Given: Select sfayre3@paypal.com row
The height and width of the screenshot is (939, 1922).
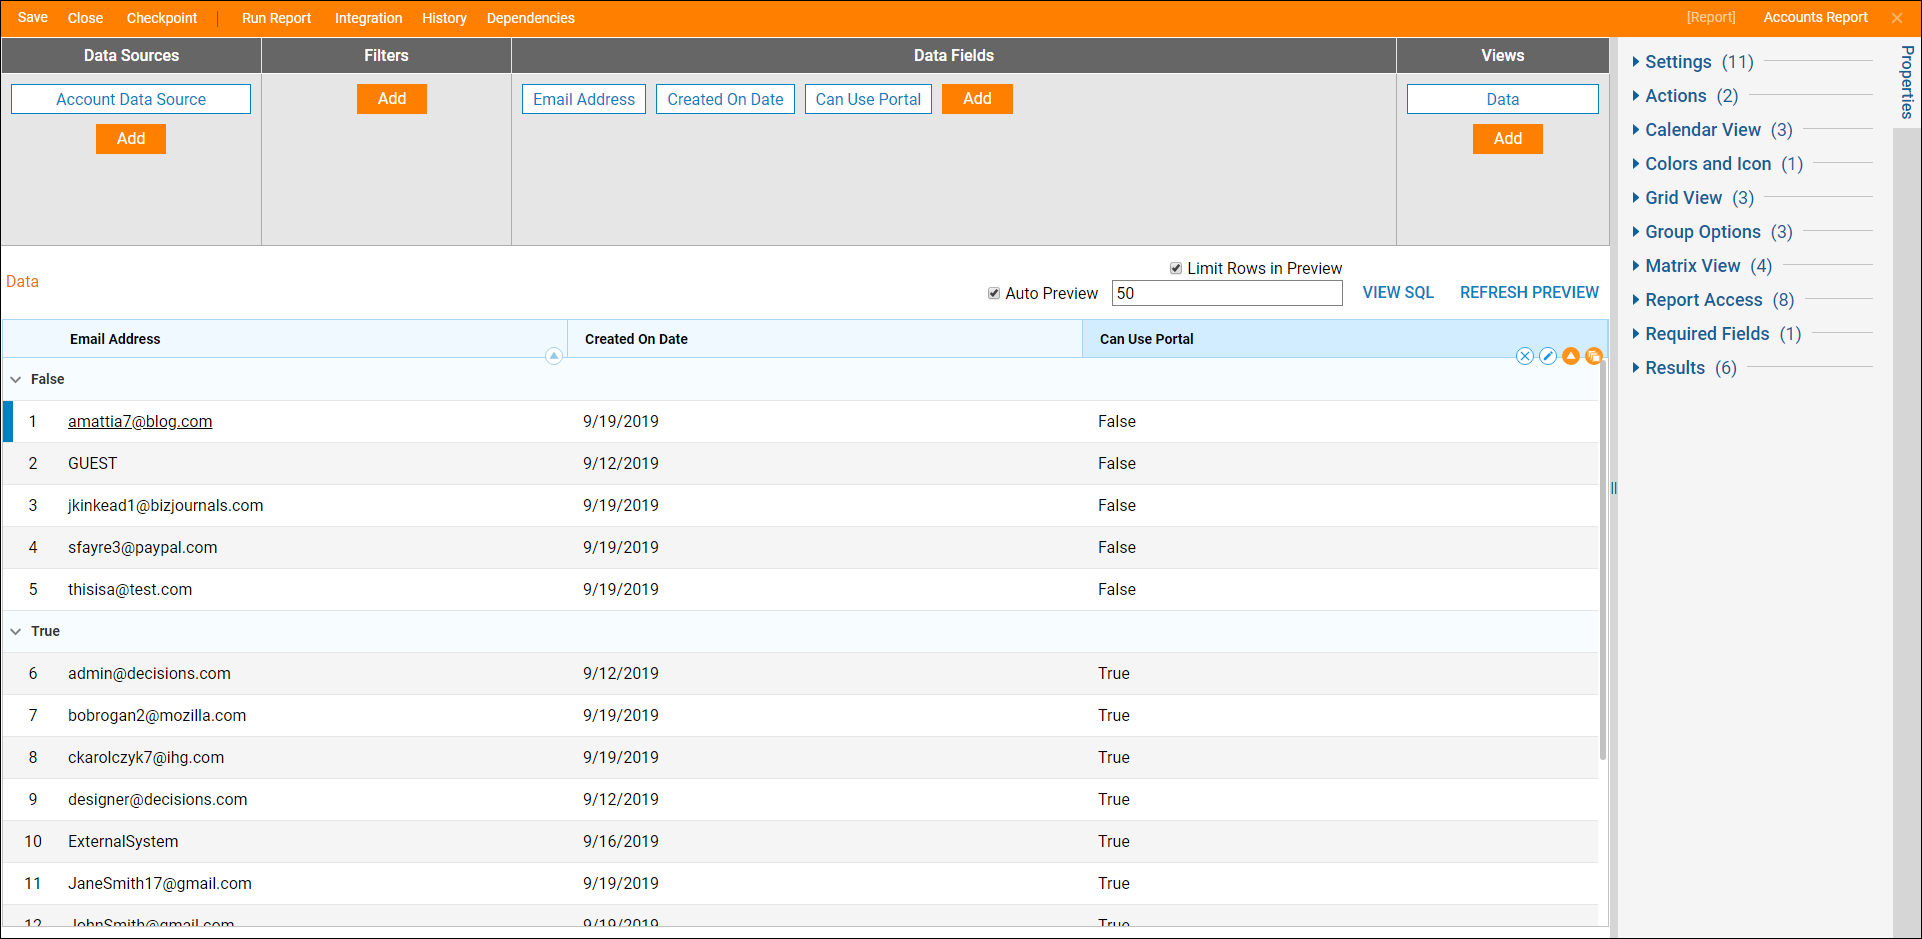Looking at the screenshot, I should click(800, 548).
